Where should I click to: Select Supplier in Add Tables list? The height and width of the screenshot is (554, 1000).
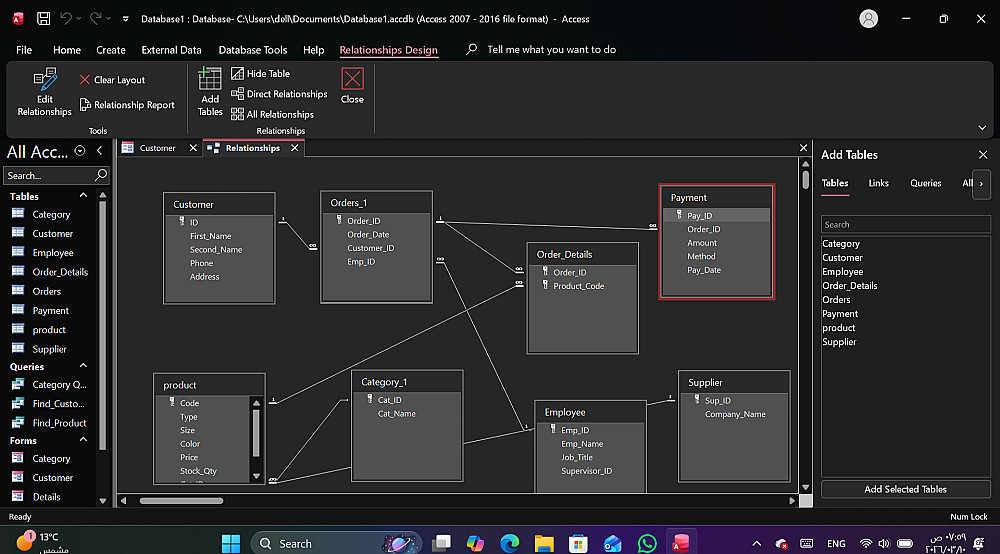click(x=839, y=342)
